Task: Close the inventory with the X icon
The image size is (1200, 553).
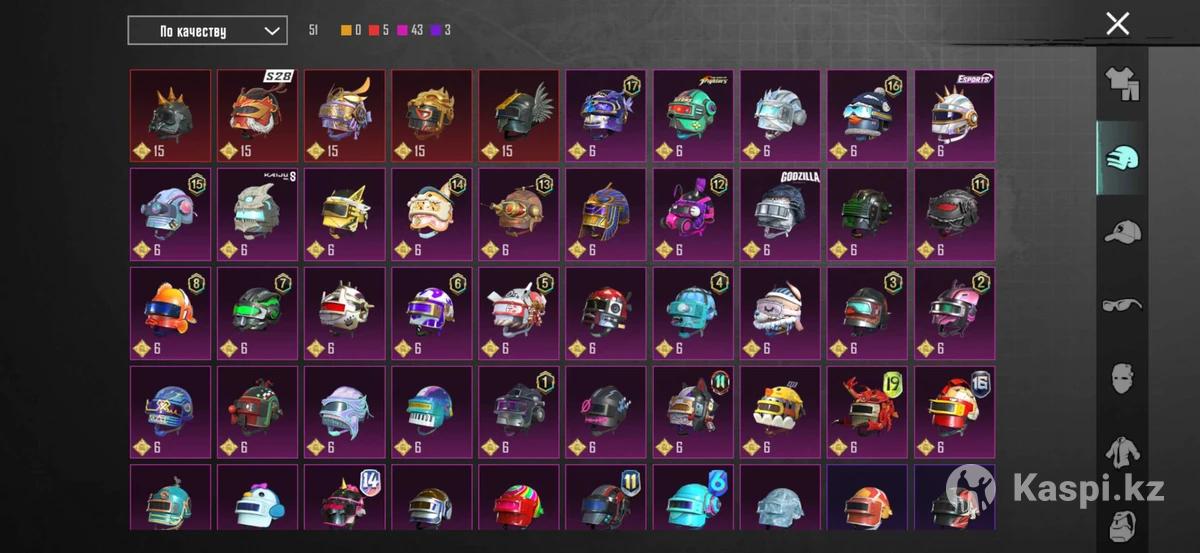Action: [1117, 24]
